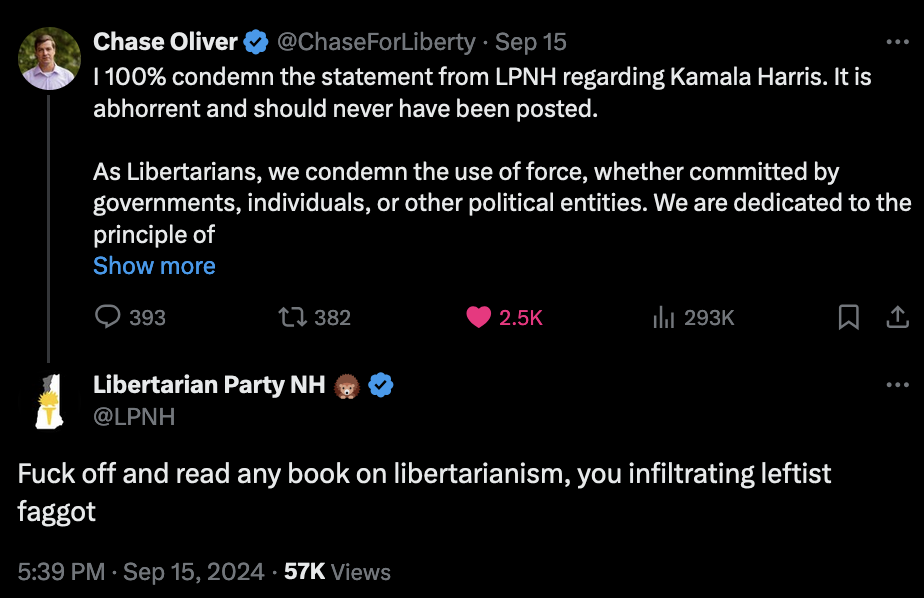Click the 5:39 PM Sep 15, 2024 timestamp
924x598 pixels.
point(141,572)
